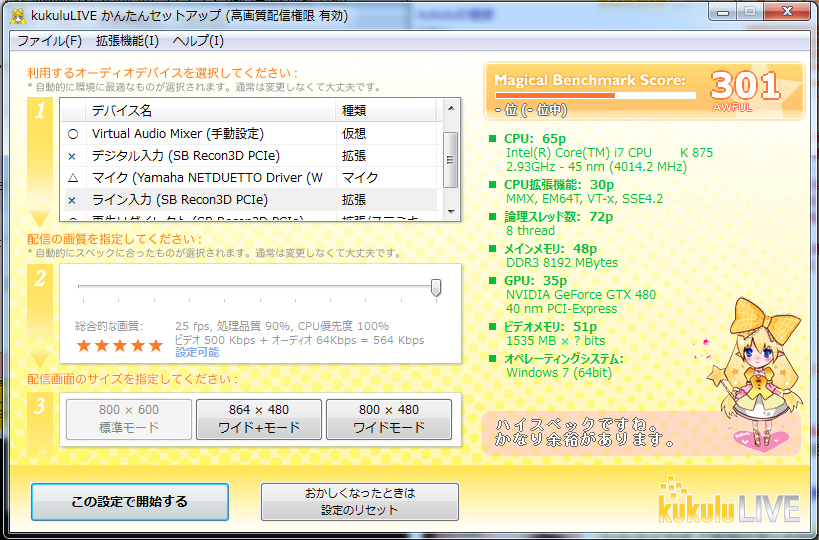Select the 800 × 600 標準モード option
The width and height of the screenshot is (819, 540).
click(128, 418)
